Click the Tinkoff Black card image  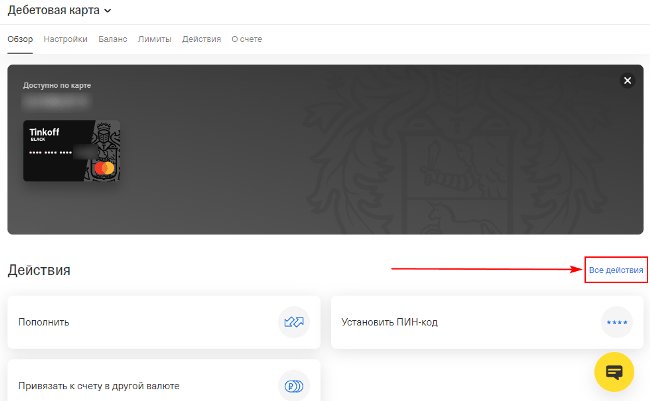coord(72,151)
